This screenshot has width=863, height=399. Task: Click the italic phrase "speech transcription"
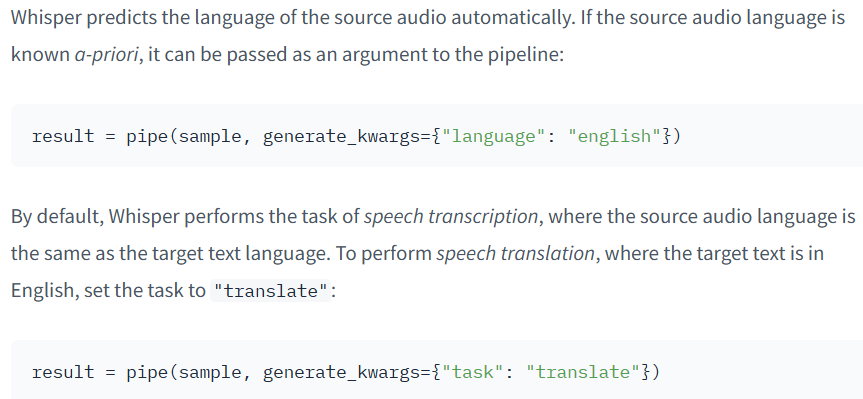[x=451, y=217]
